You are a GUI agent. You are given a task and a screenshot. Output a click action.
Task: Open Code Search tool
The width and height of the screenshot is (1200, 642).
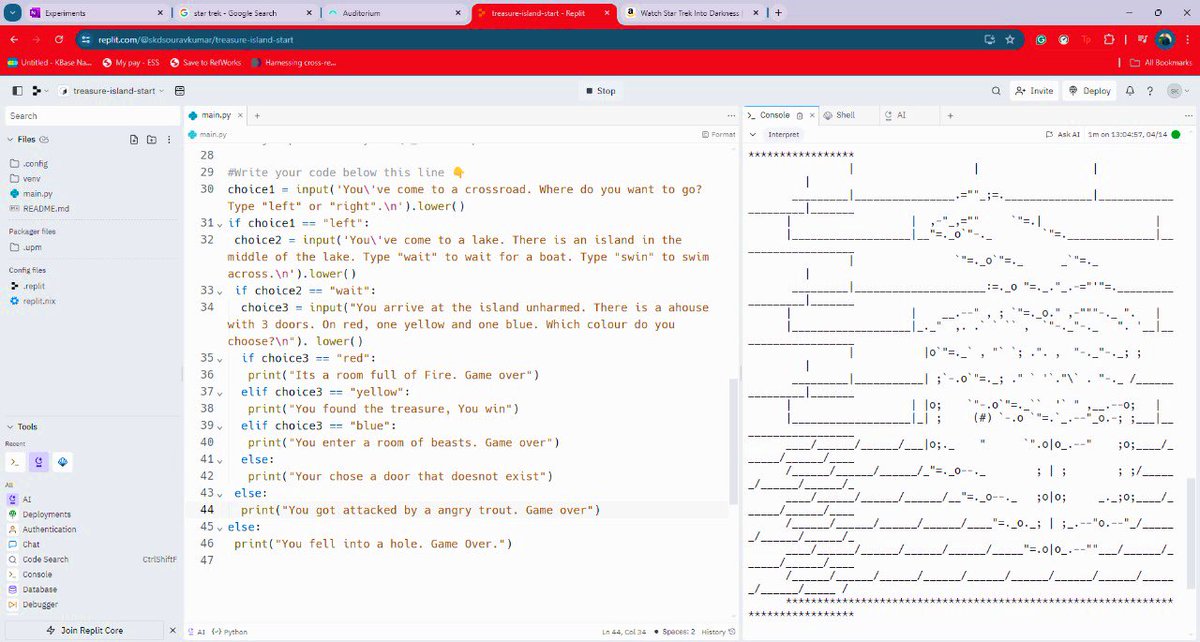[x=46, y=559]
